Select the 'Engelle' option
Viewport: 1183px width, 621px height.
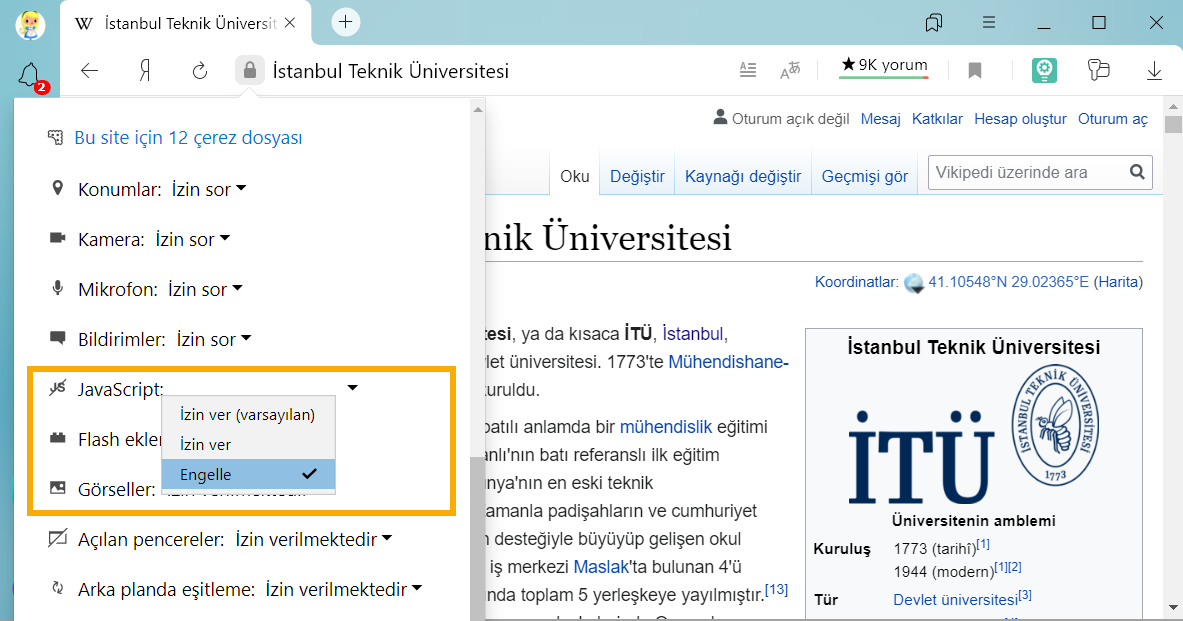click(248, 475)
